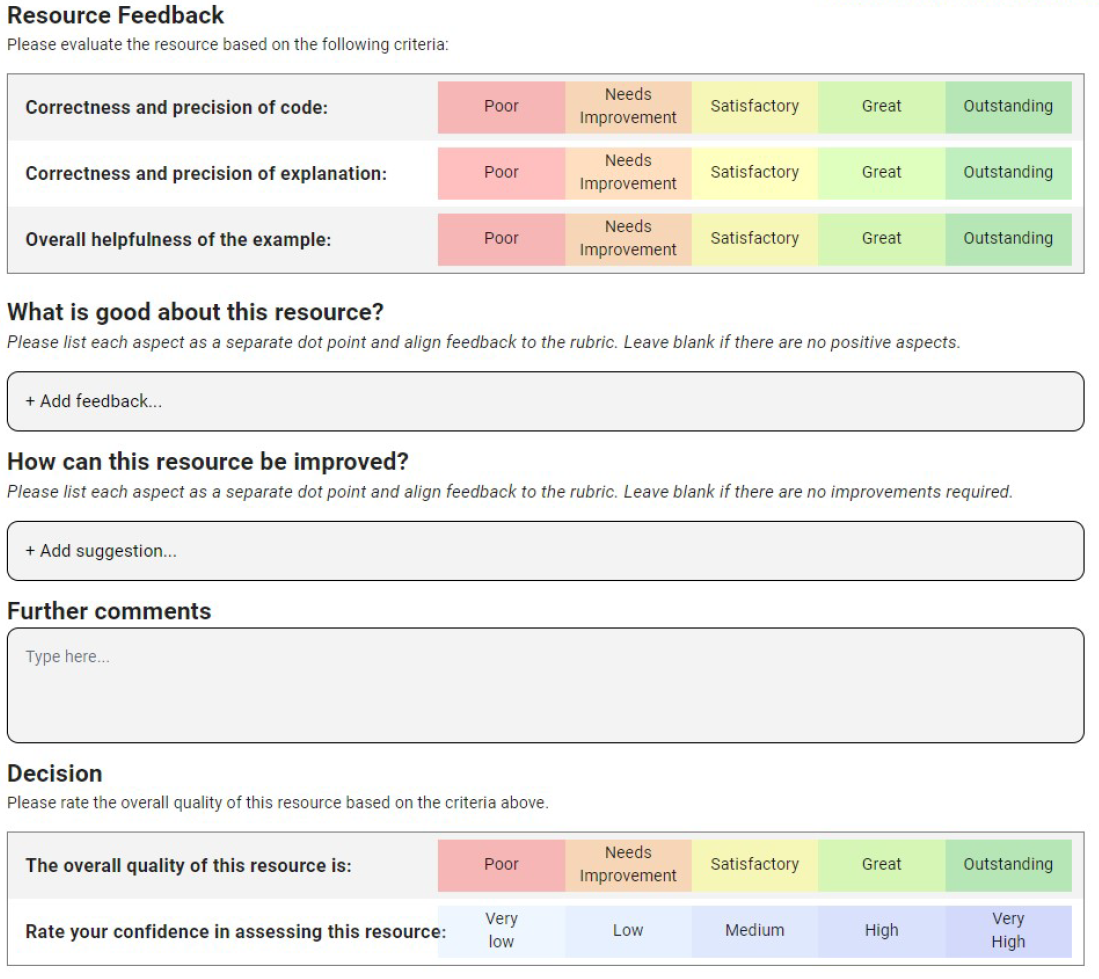Choose High confidence in assessment
Viewport: 1099px width, 979px height.
coord(881,931)
